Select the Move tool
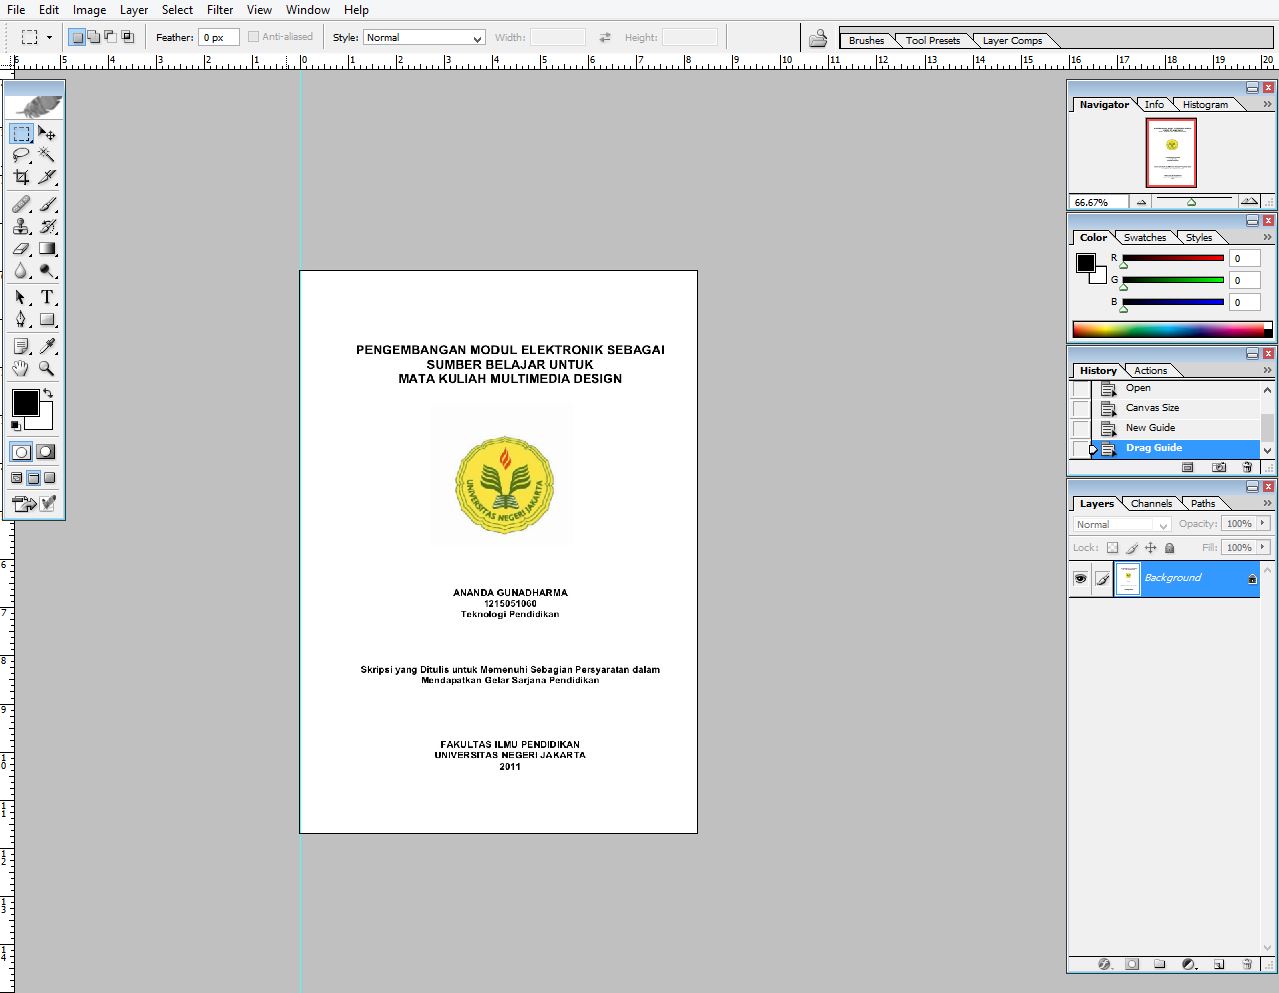 pos(46,133)
